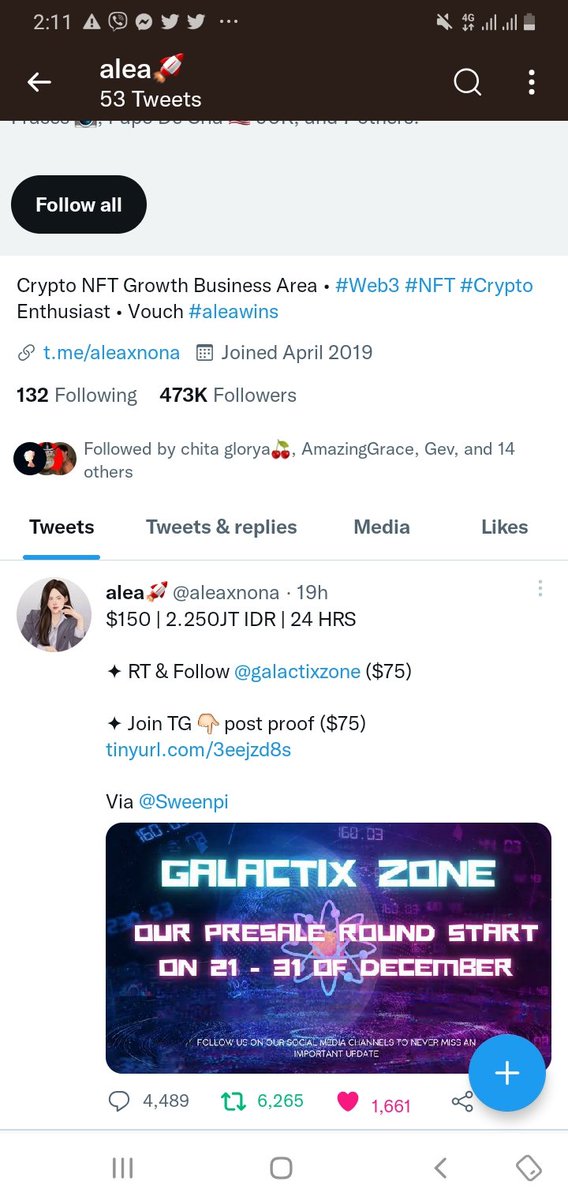Tap the Android recent apps navigation icon

pos(122,1167)
